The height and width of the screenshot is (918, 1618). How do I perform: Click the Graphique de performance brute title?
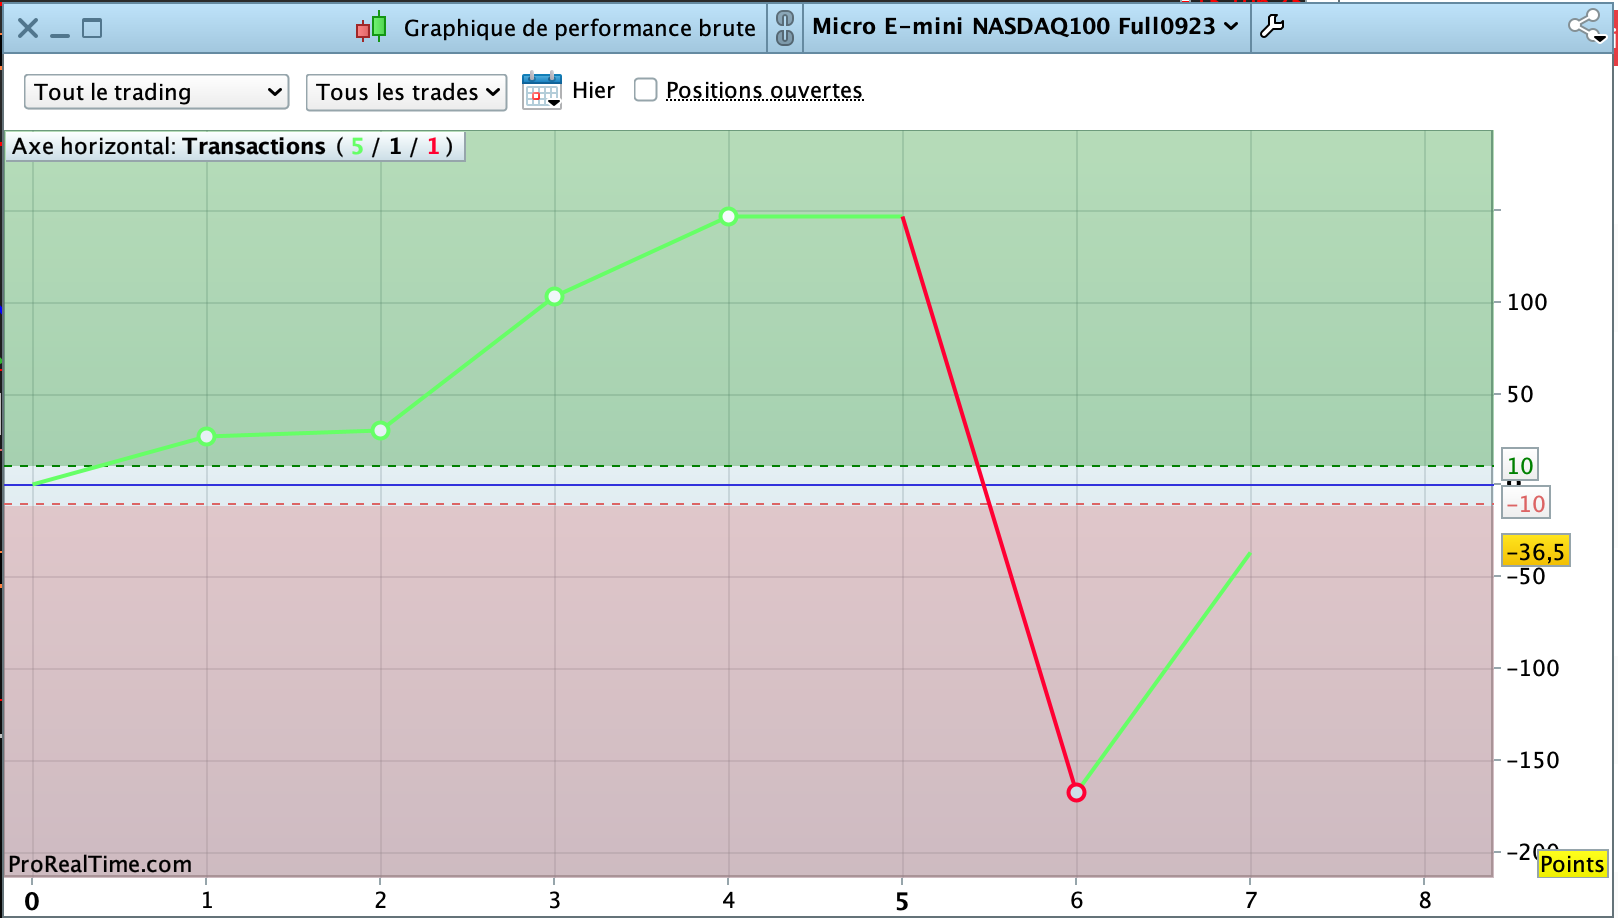[x=580, y=28]
